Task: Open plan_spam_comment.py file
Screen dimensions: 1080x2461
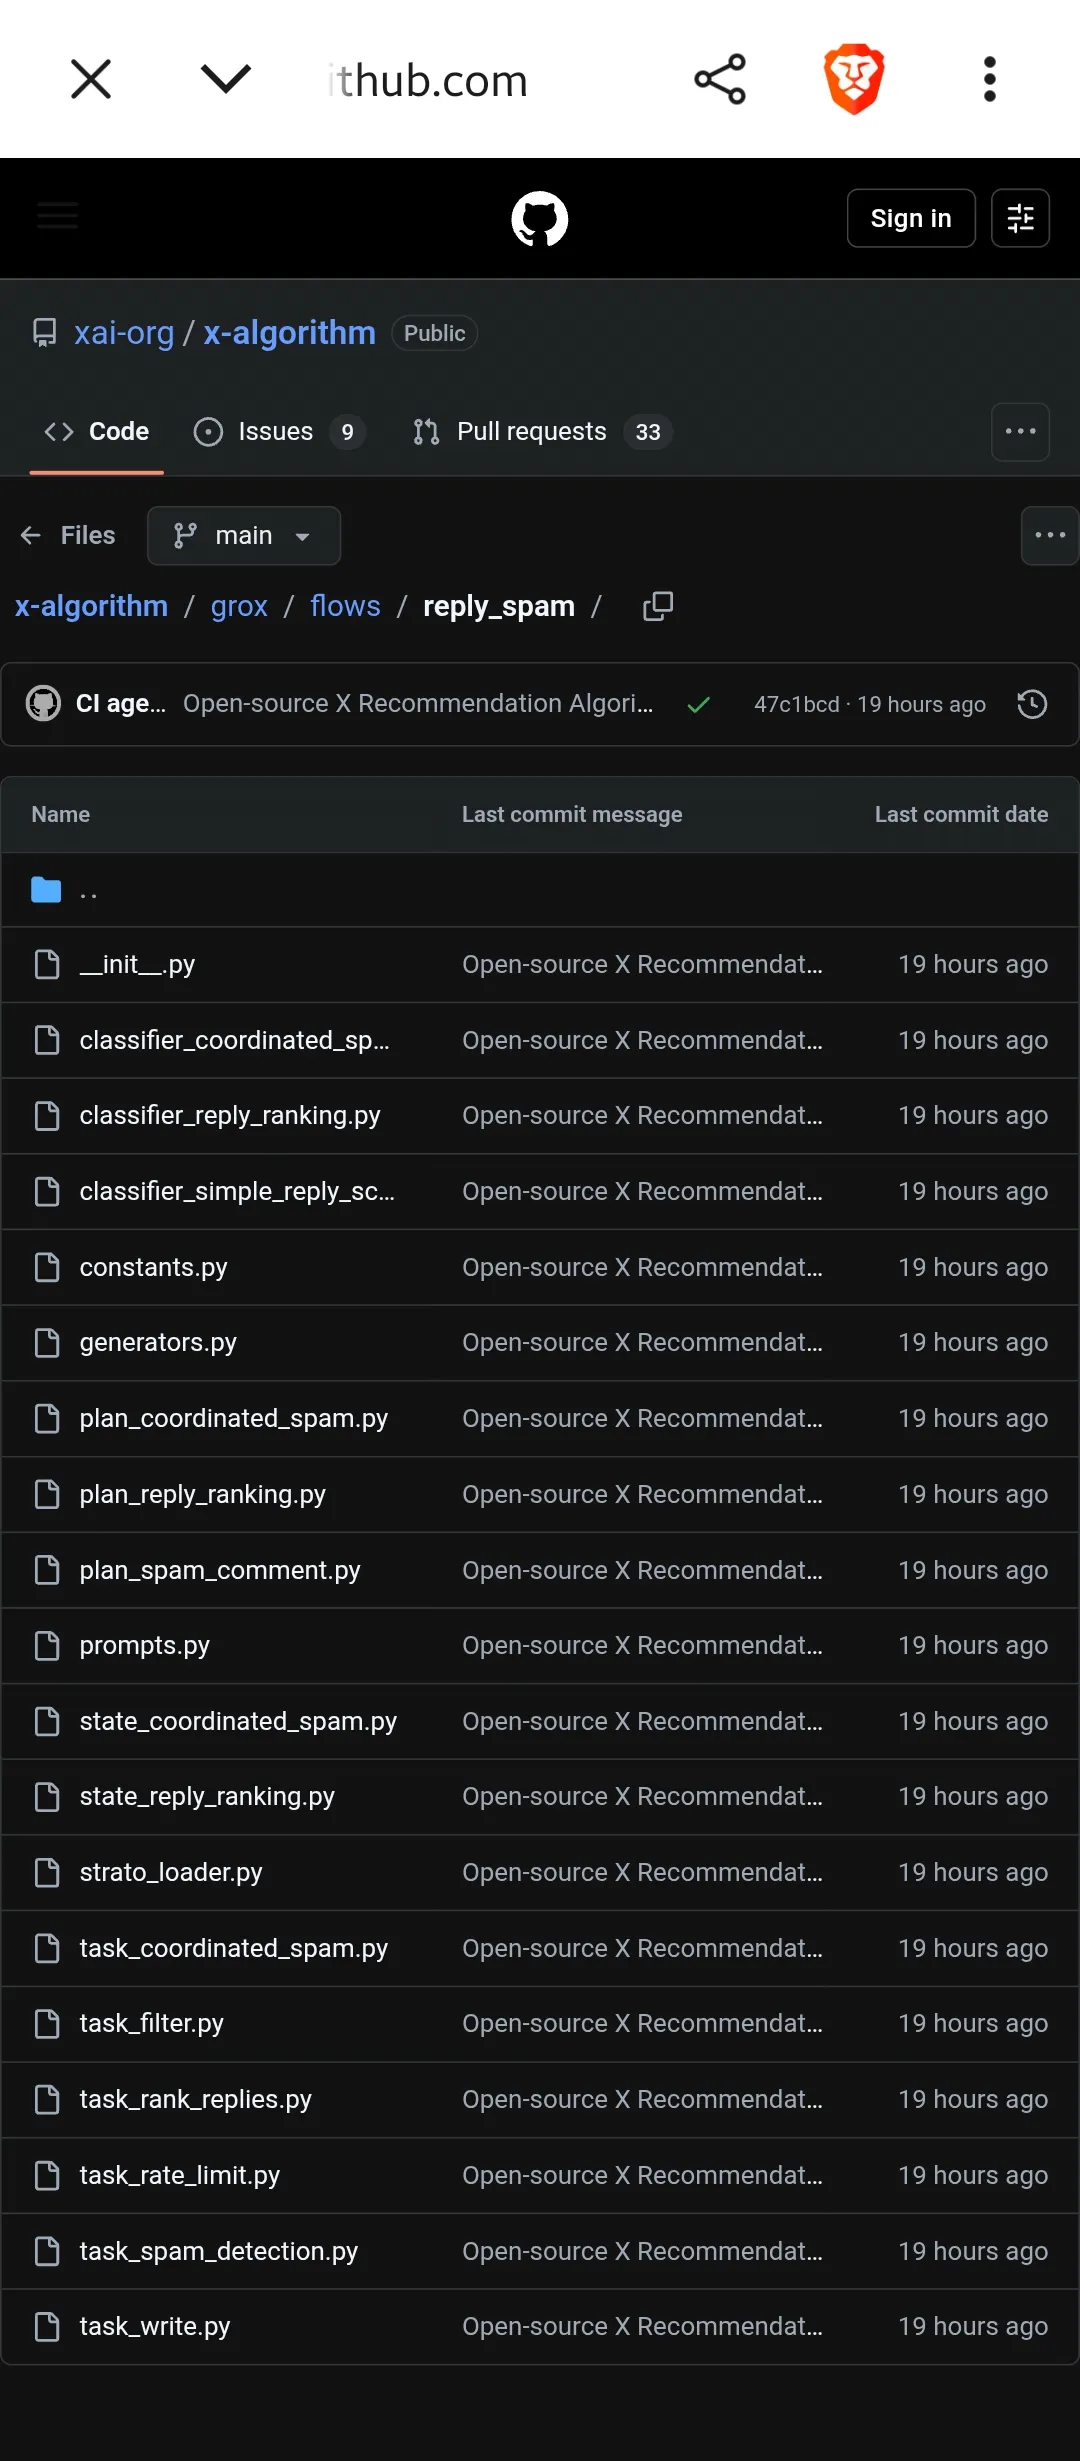Action: point(220,1571)
